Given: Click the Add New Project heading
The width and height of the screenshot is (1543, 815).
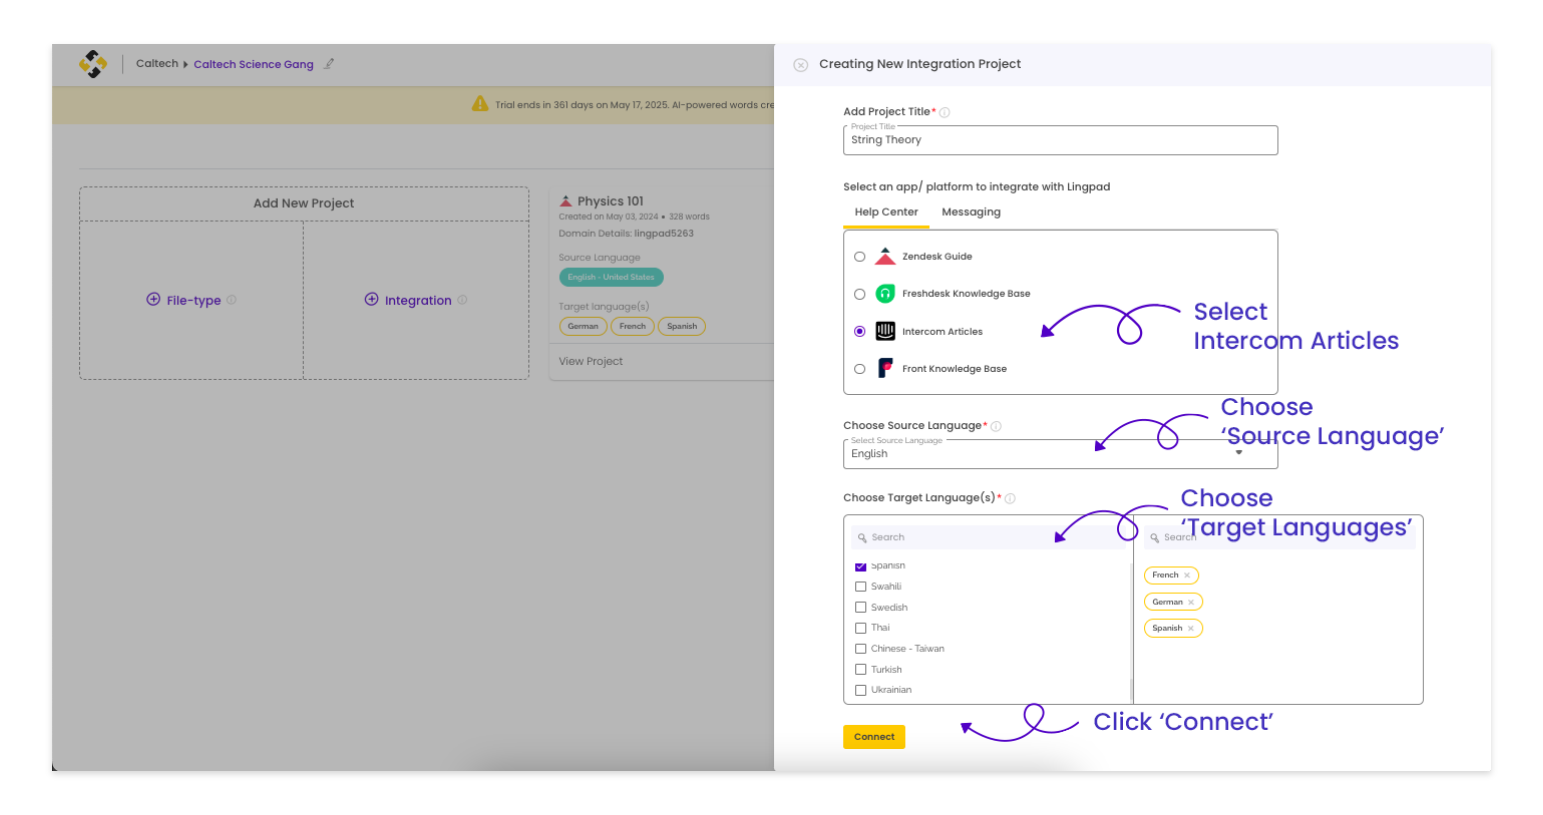Looking at the screenshot, I should pyautogui.click(x=304, y=203).
